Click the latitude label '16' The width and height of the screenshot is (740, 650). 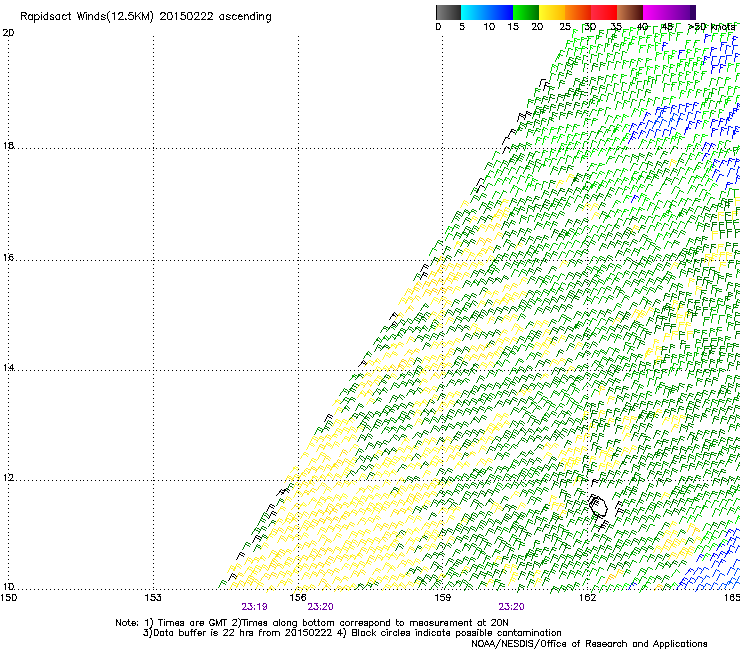(x=8, y=257)
